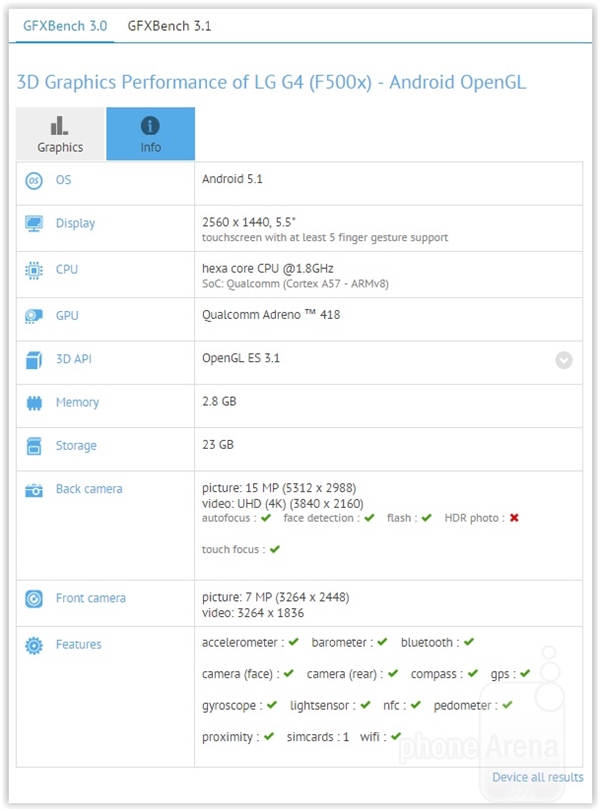Click the green check next to flash
Viewport: 600px width, 811px height.
click(x=426, y=518)
